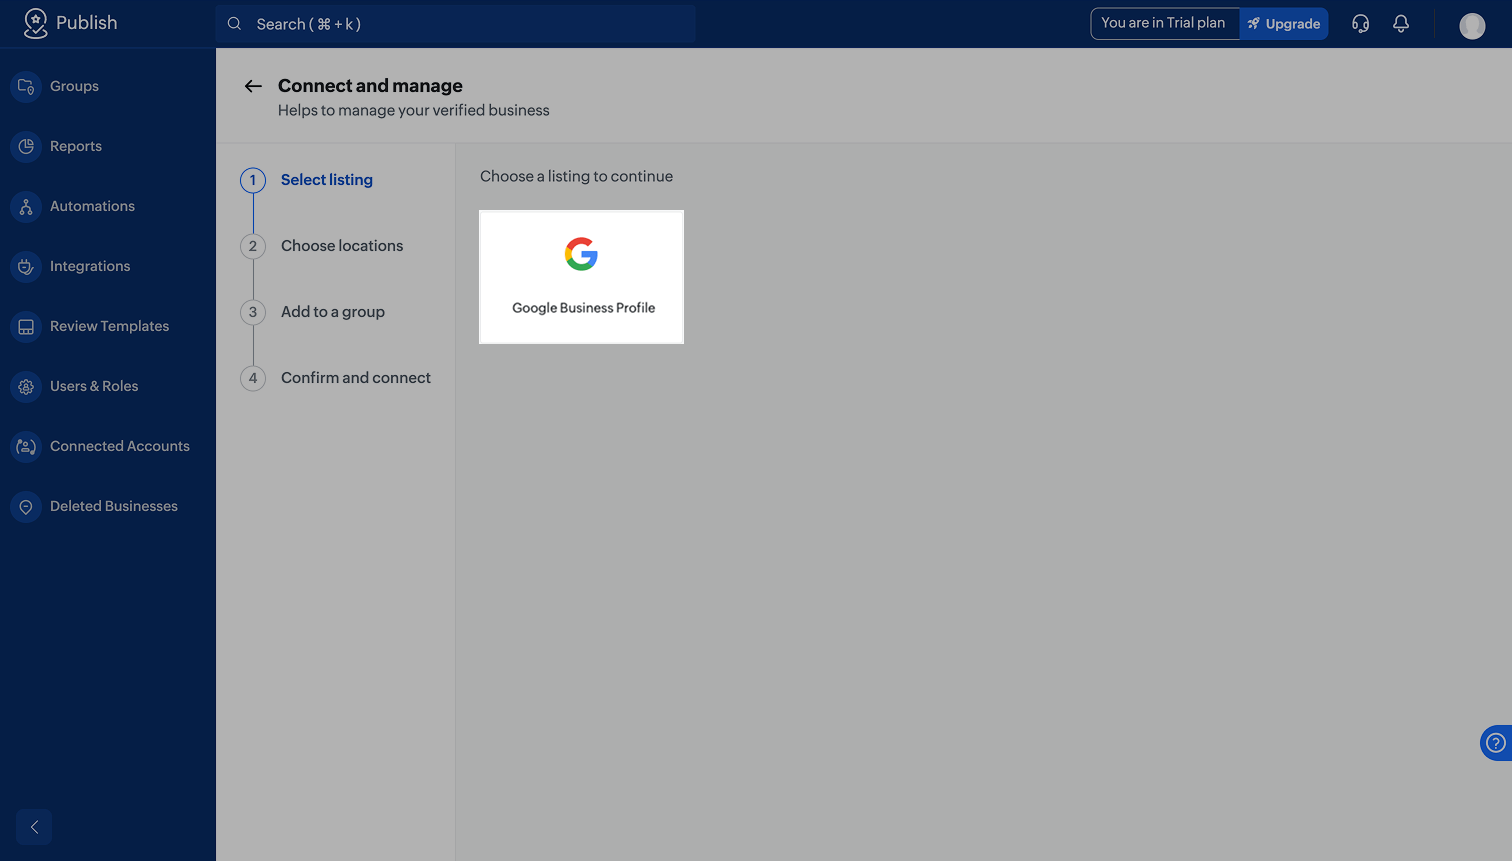Image resolution: width=1512 pixels, height=861 pixels.
Task: Click the 'Add to a group' step label
Action: coord(333,312)
